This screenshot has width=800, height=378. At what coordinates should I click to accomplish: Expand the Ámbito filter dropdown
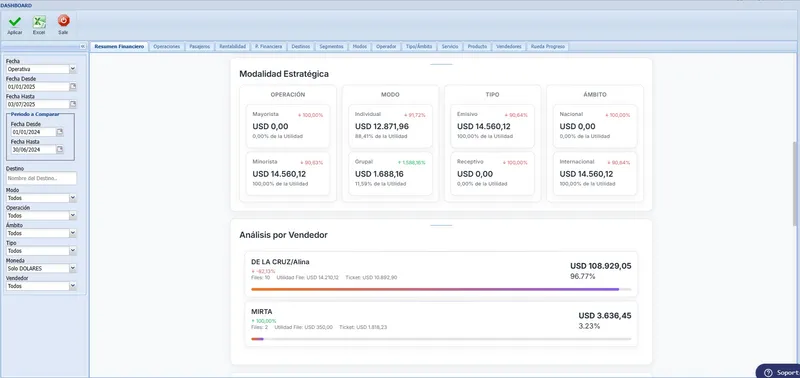(x=72, y=233)
